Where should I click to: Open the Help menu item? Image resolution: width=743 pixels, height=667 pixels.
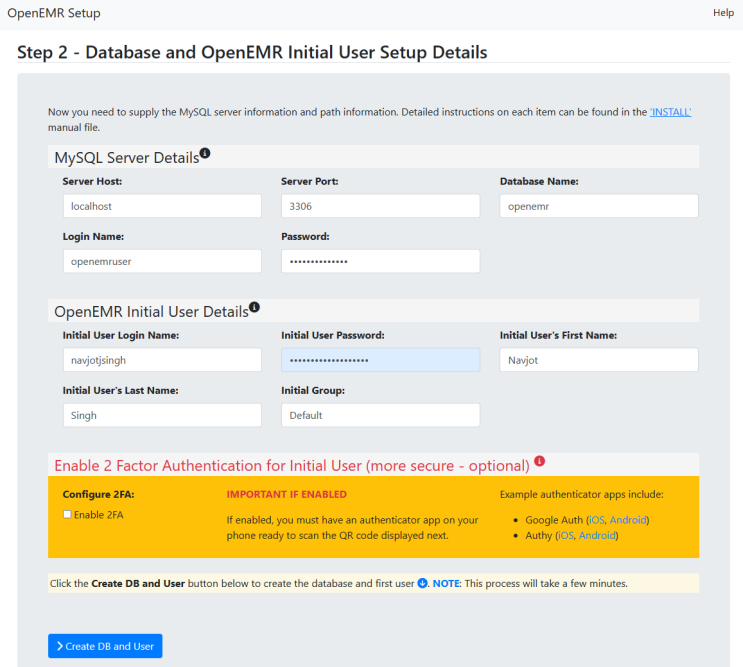pyautogui.click(x=724, y=13)
